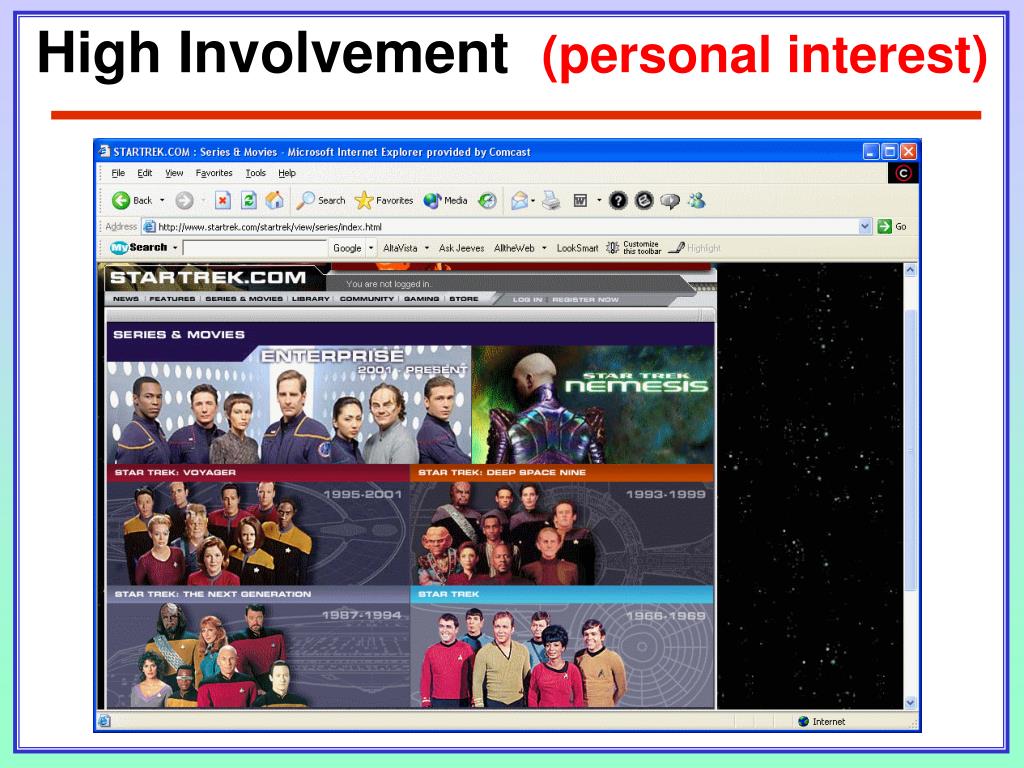Open COMMUNITY in site navigation
This screenshot has width=1024, height=768.
tap(366, 298)
